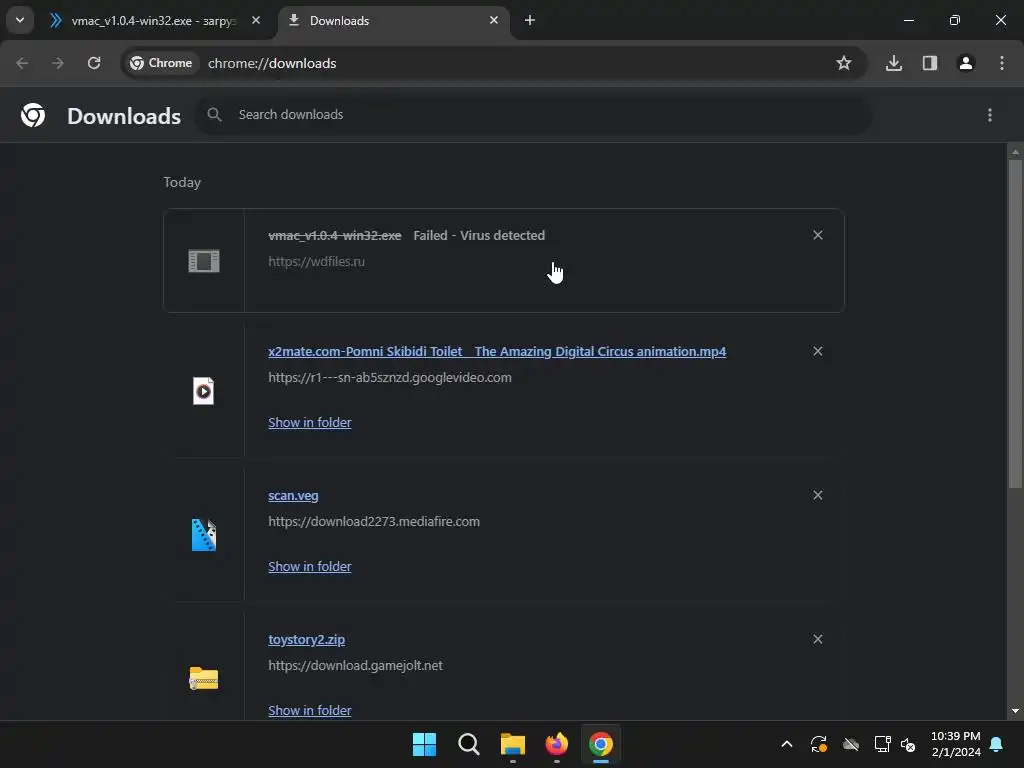1024x768 pixels.
Task: Open the browser side panel
Action: point(930,63)
